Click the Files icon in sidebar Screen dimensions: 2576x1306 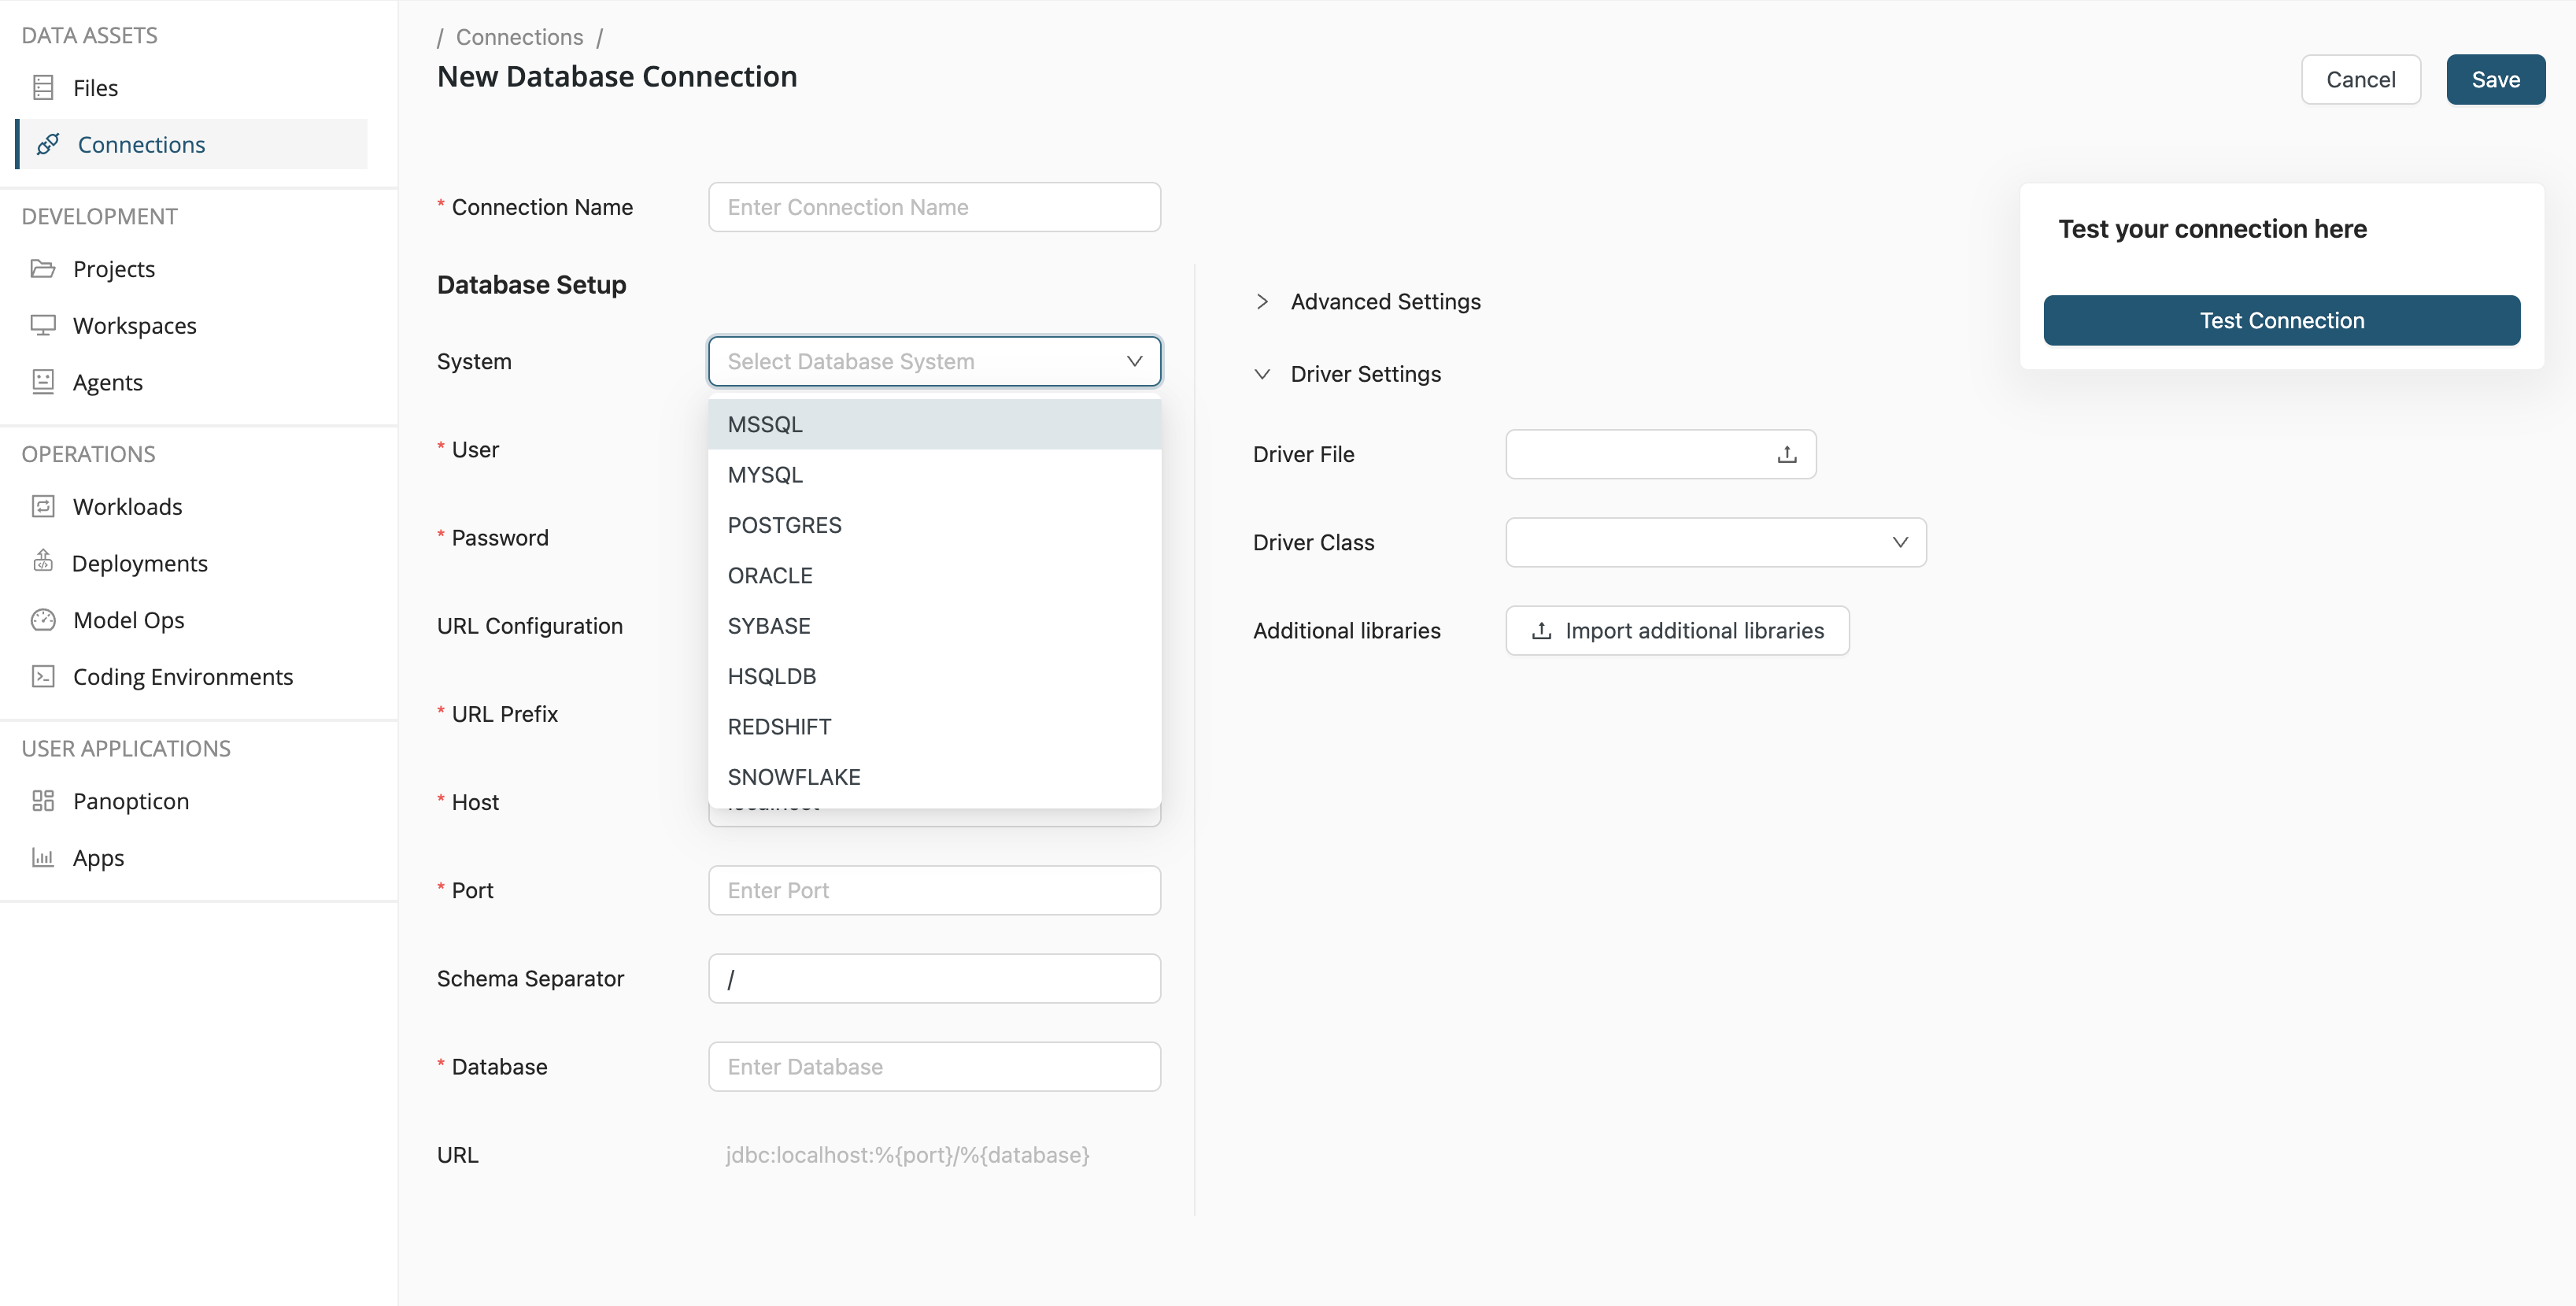[x=43, y=88]
